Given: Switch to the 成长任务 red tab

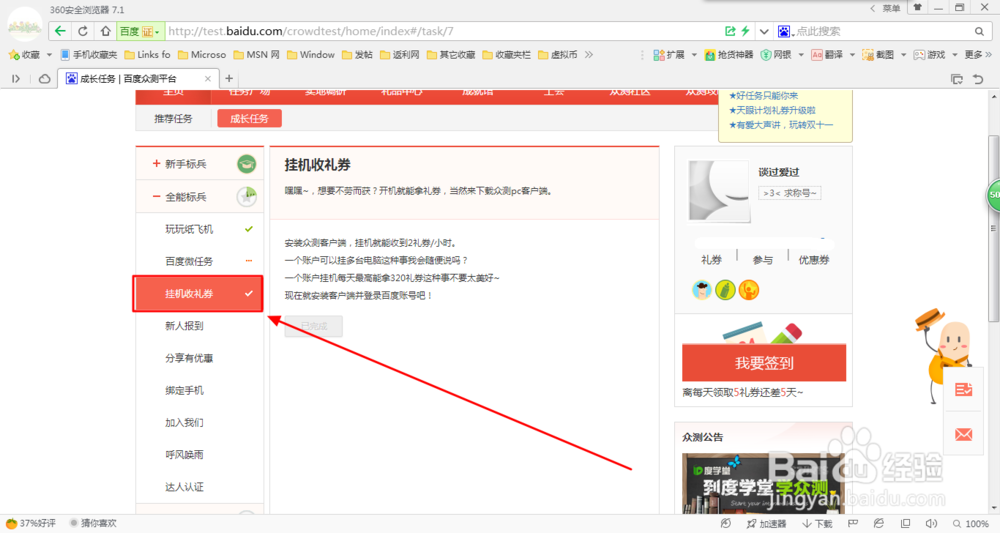Looking at the screenshot, I should (x=249, y=119).
